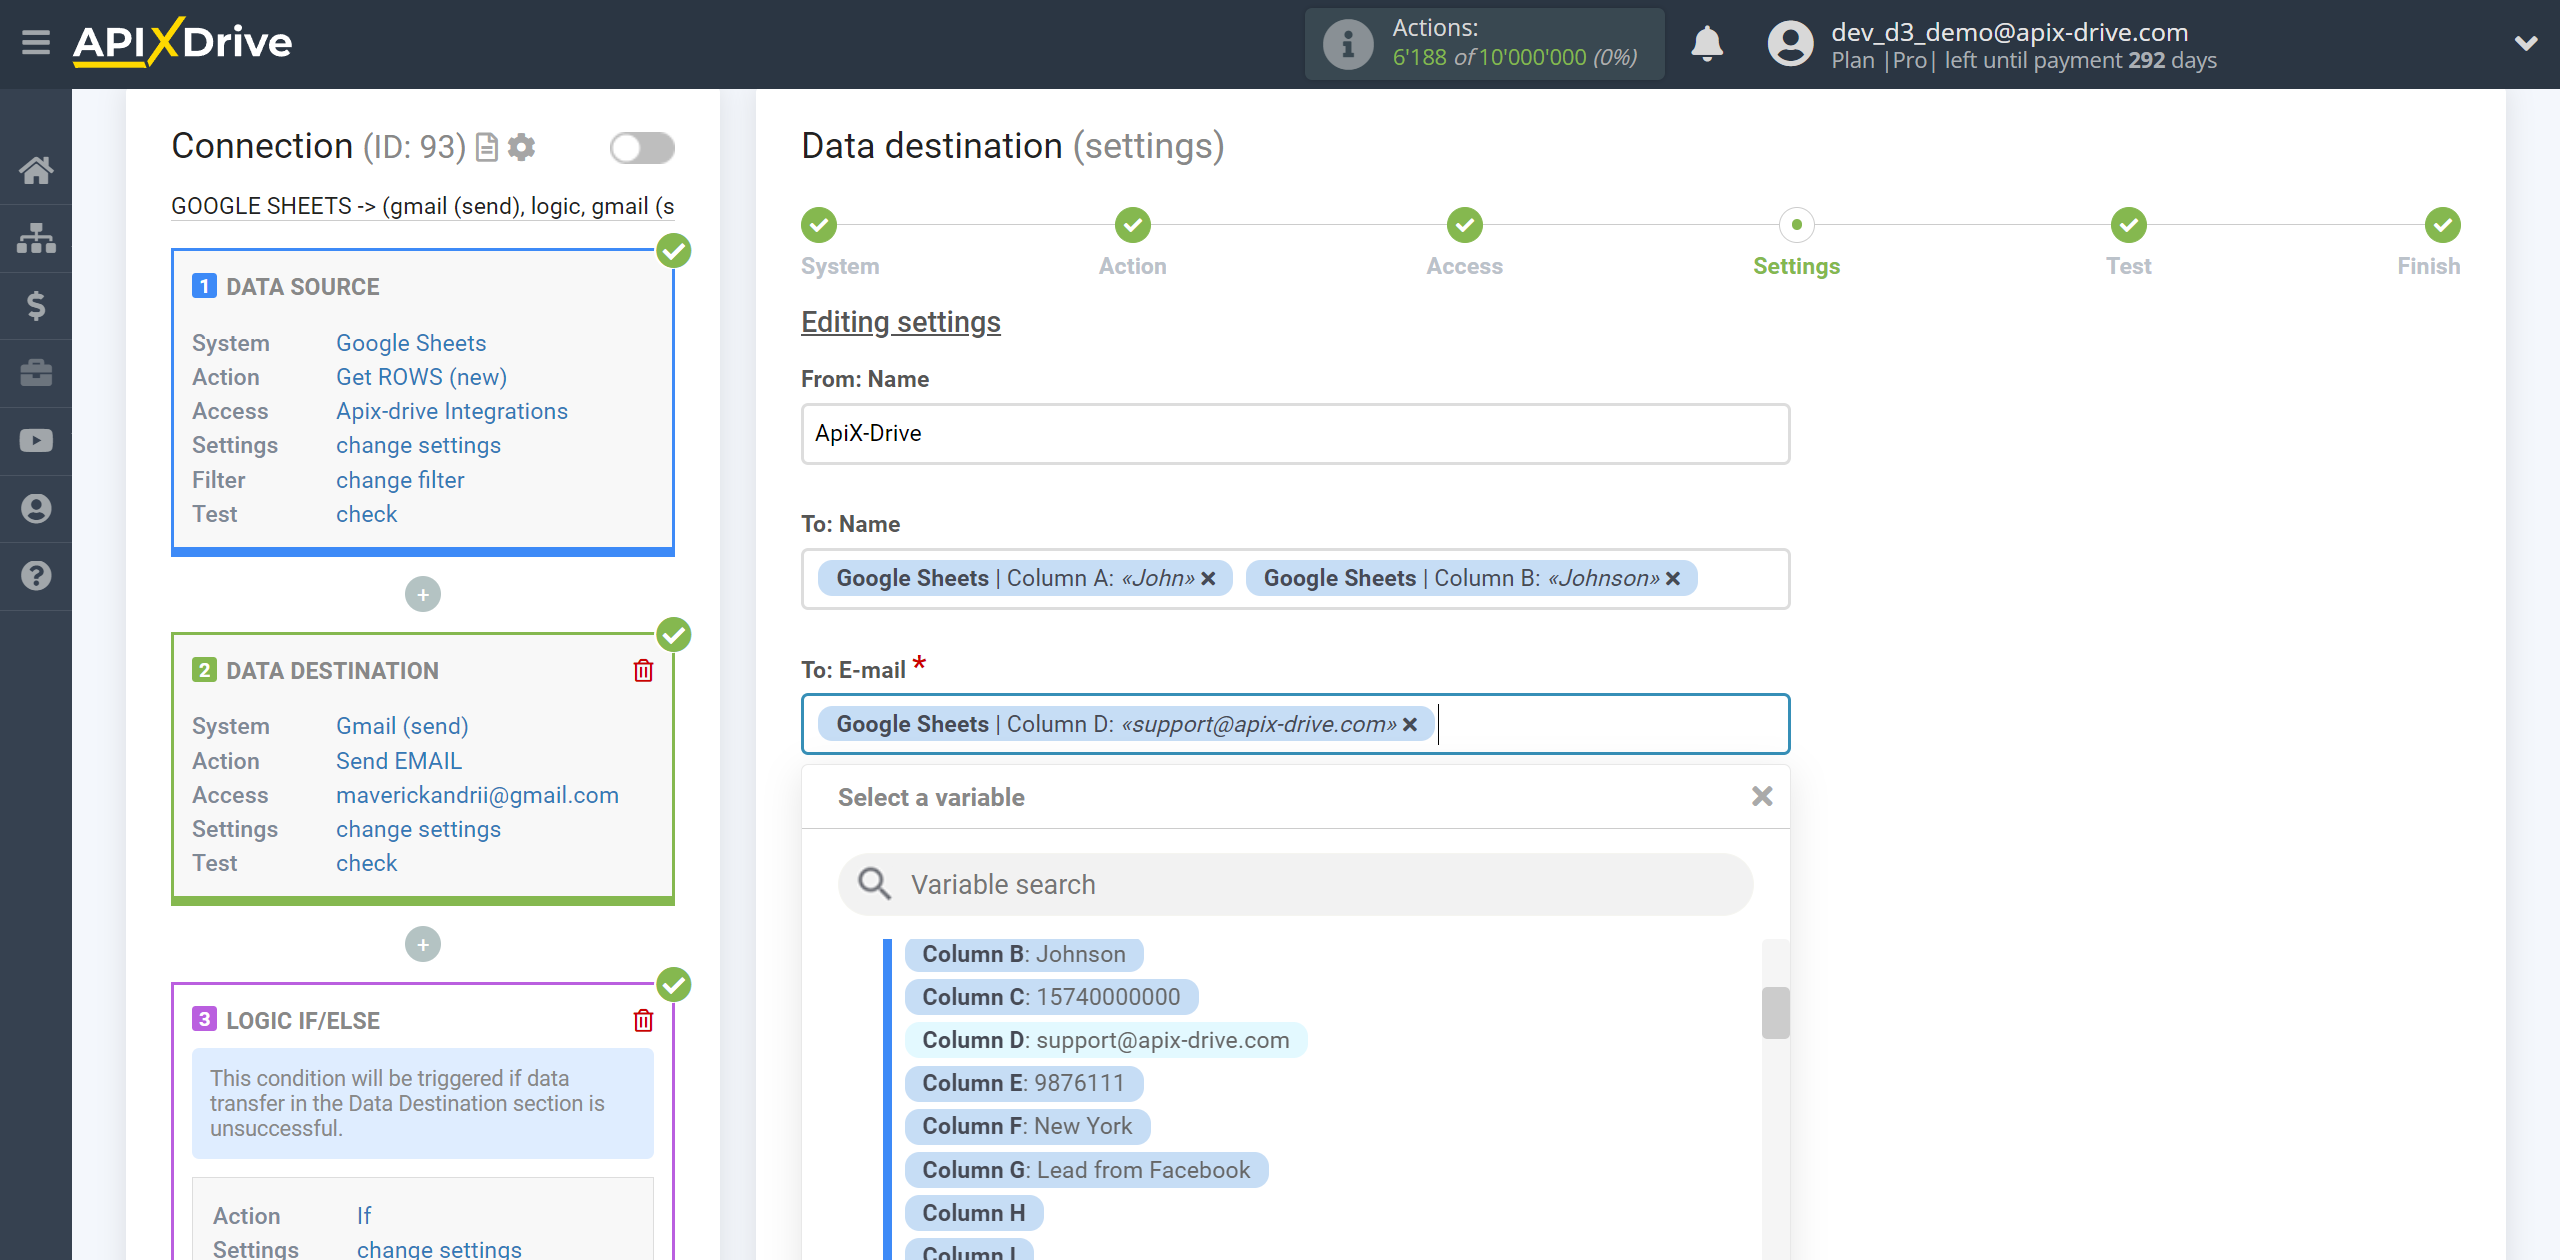Open the Get ROWS (new) action link
The height and width of the screenshot is (1260, 2560).
tap(421, 377)
